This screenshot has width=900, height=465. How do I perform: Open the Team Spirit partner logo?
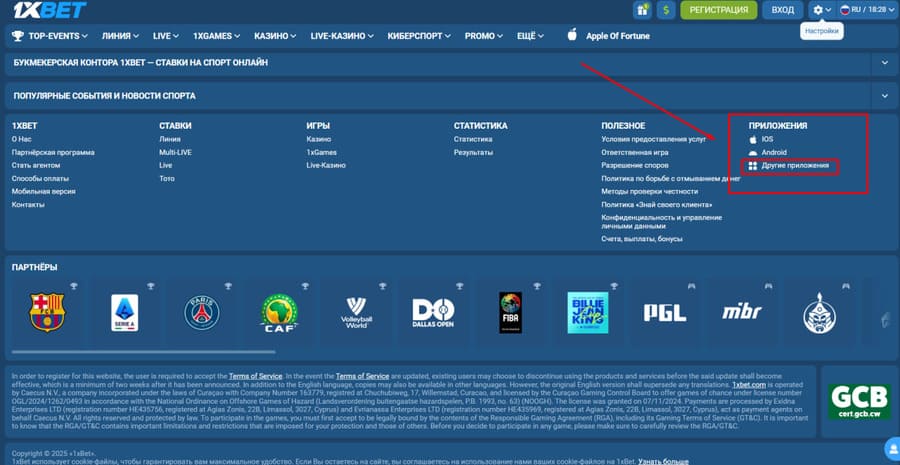tap(820, 313)
